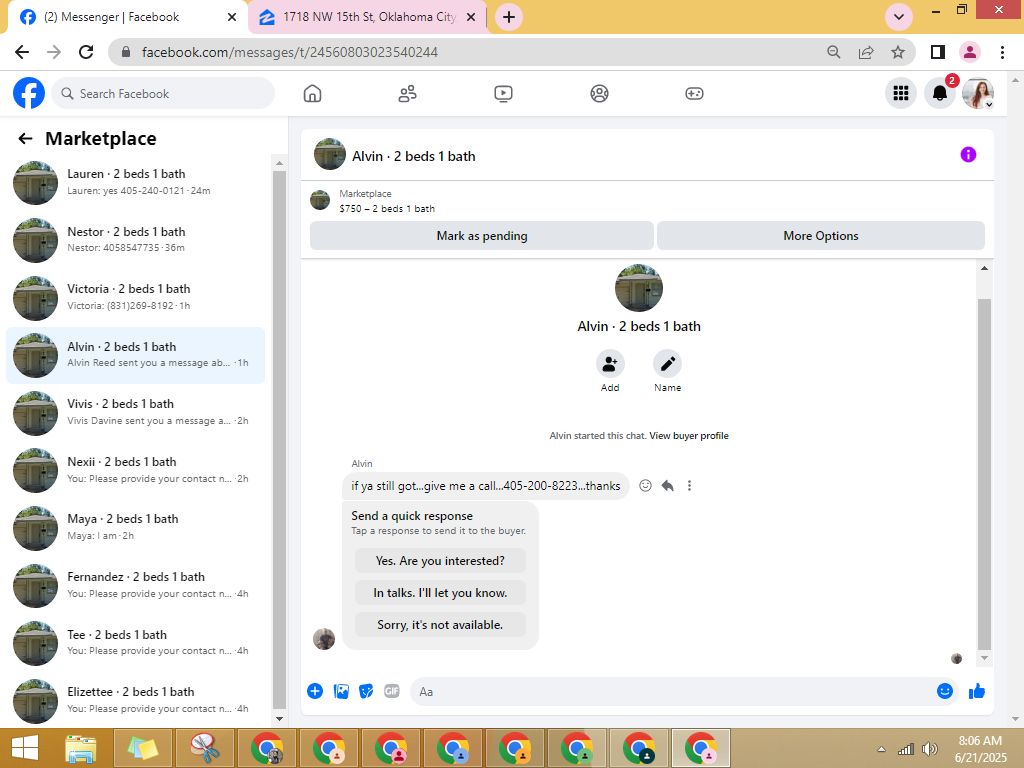This screenshot has height=768, width=1024.
Task: Choose a GIF in message composer
Action: (392, 691)
